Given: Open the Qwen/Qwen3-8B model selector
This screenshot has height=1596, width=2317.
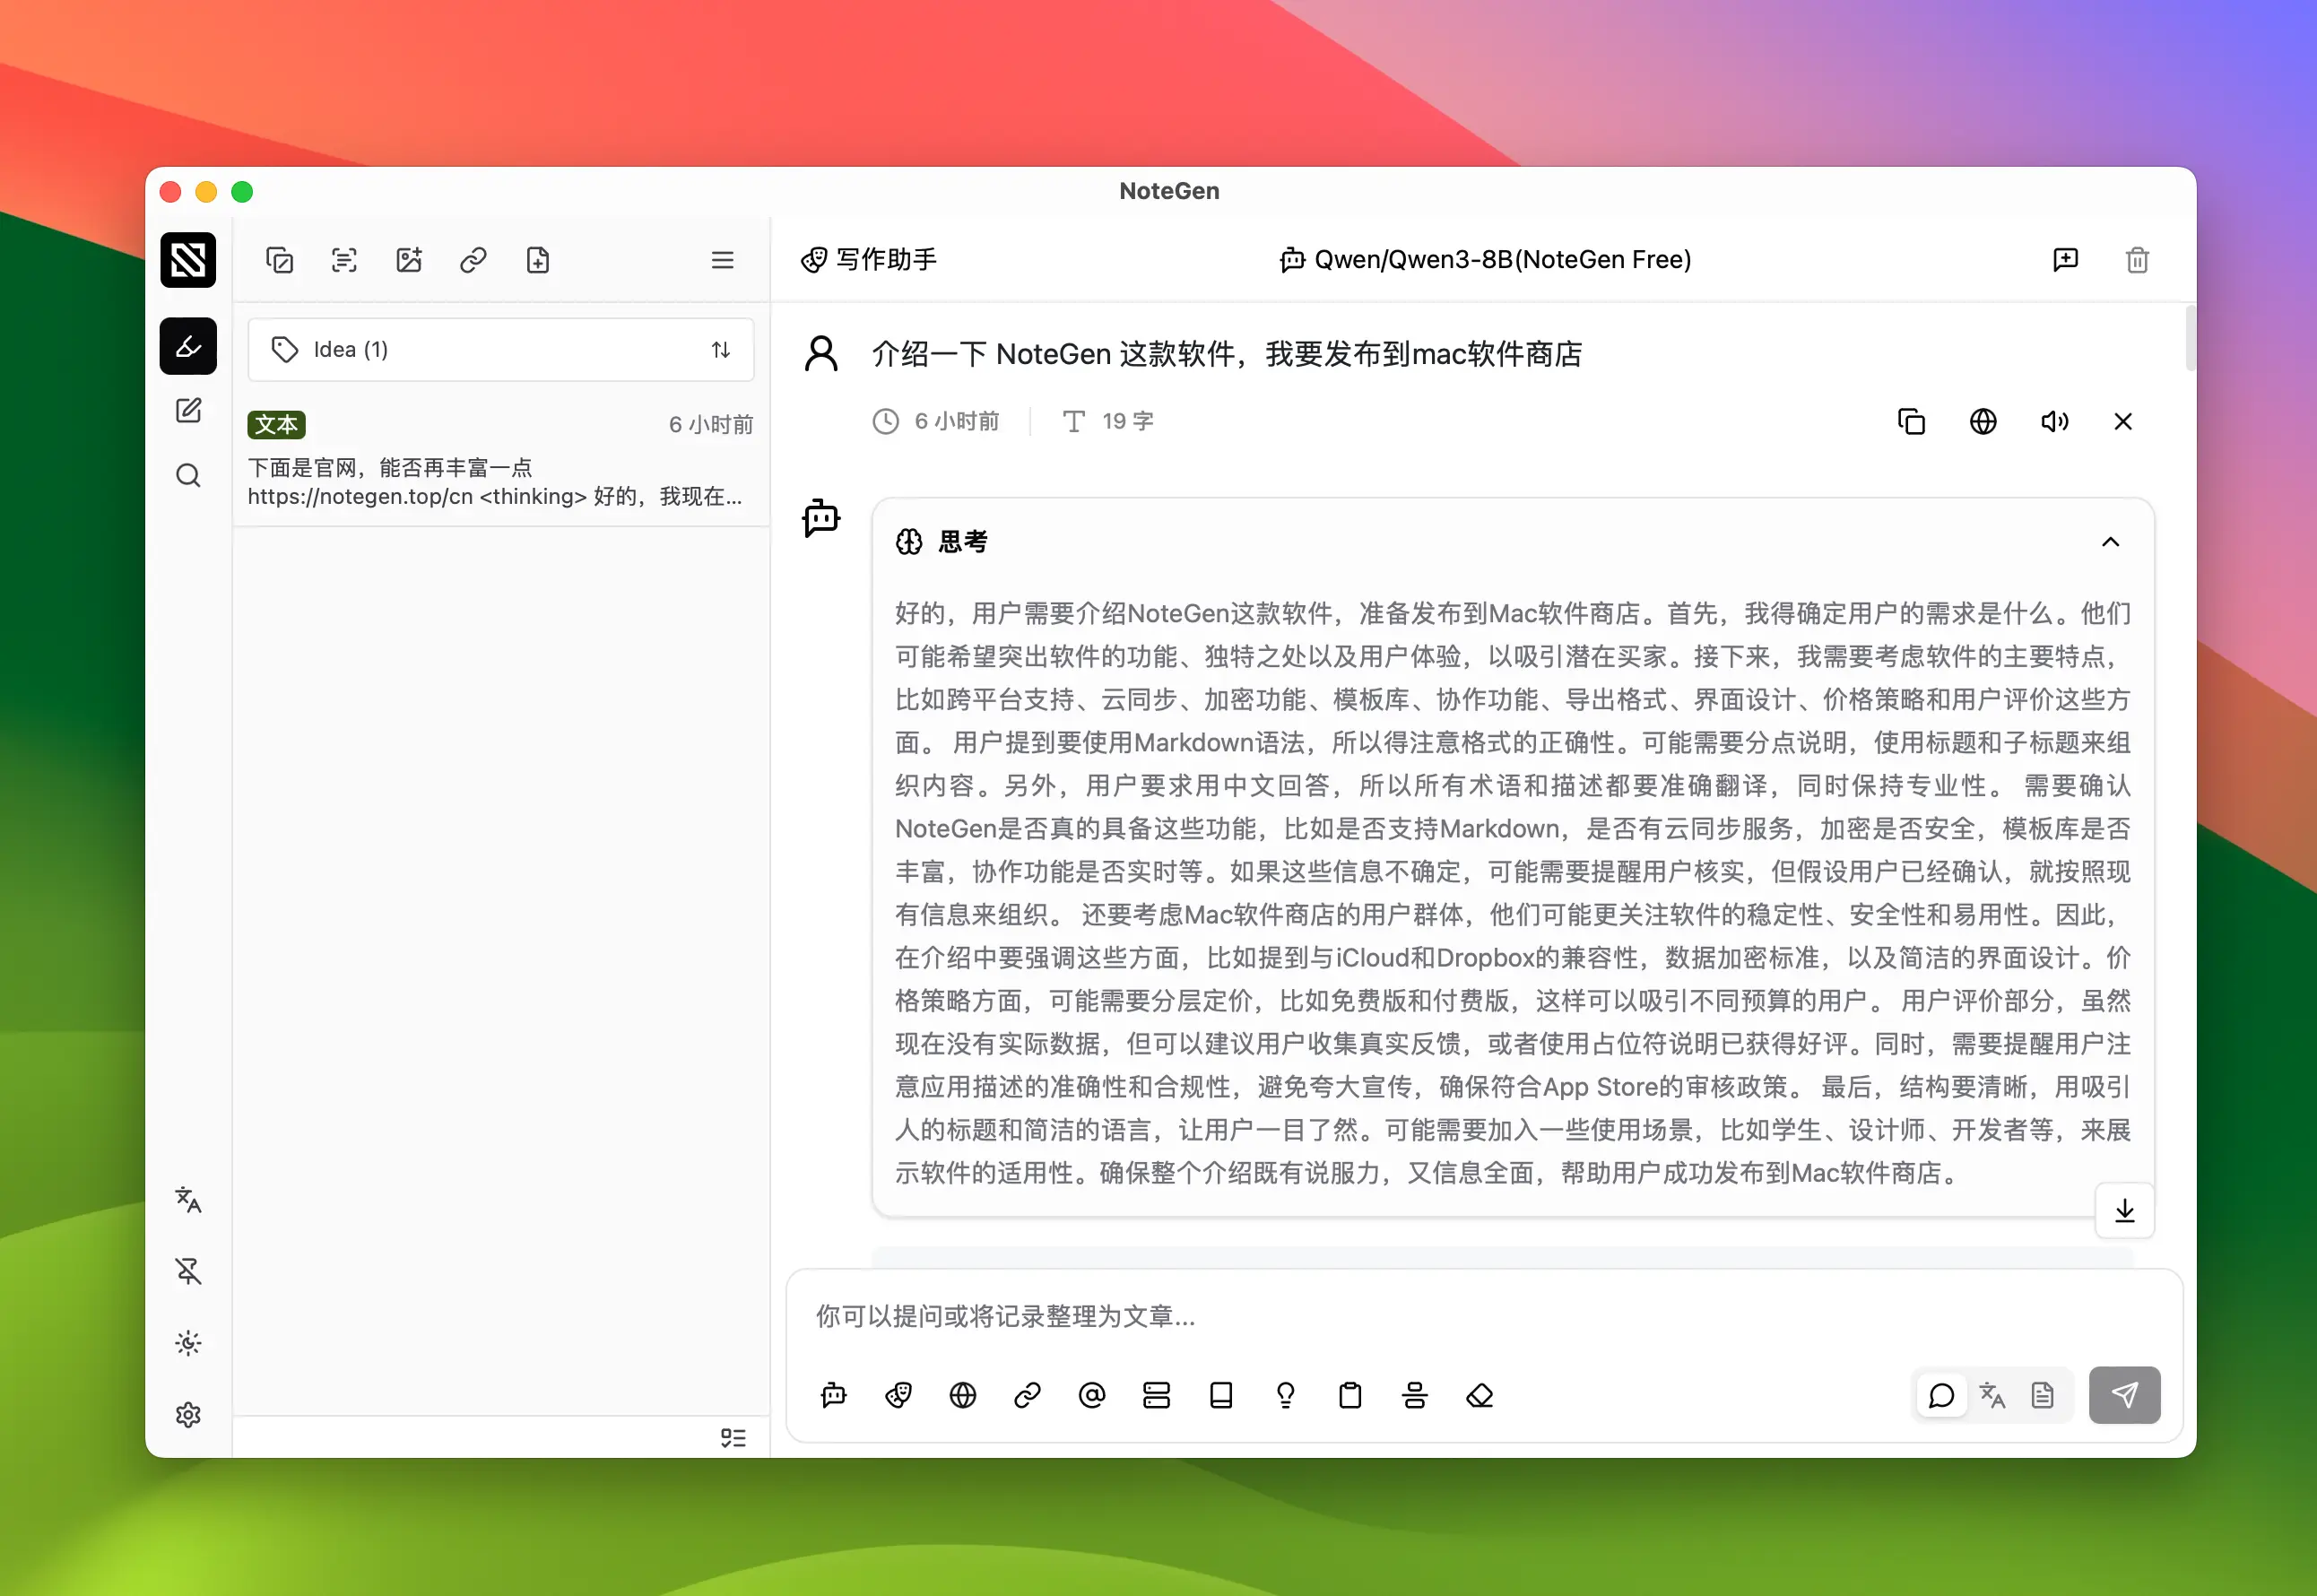Looking at the screenshot, I should (x=1485, y=260).
